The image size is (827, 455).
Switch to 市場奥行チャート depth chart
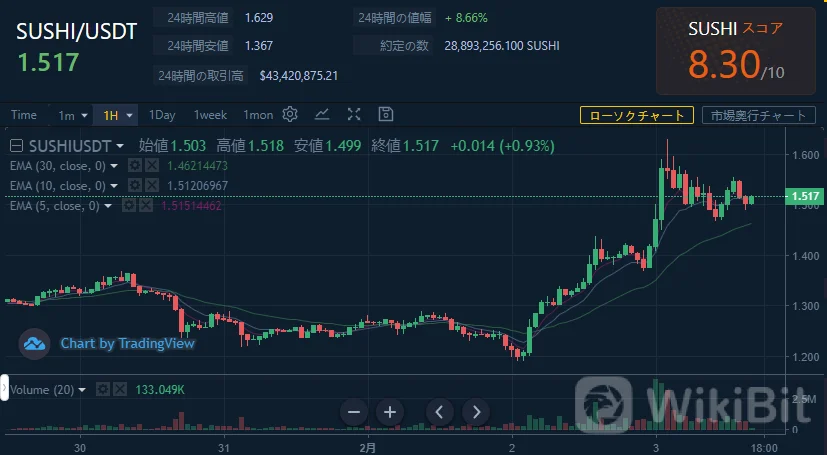pos(758,115)
